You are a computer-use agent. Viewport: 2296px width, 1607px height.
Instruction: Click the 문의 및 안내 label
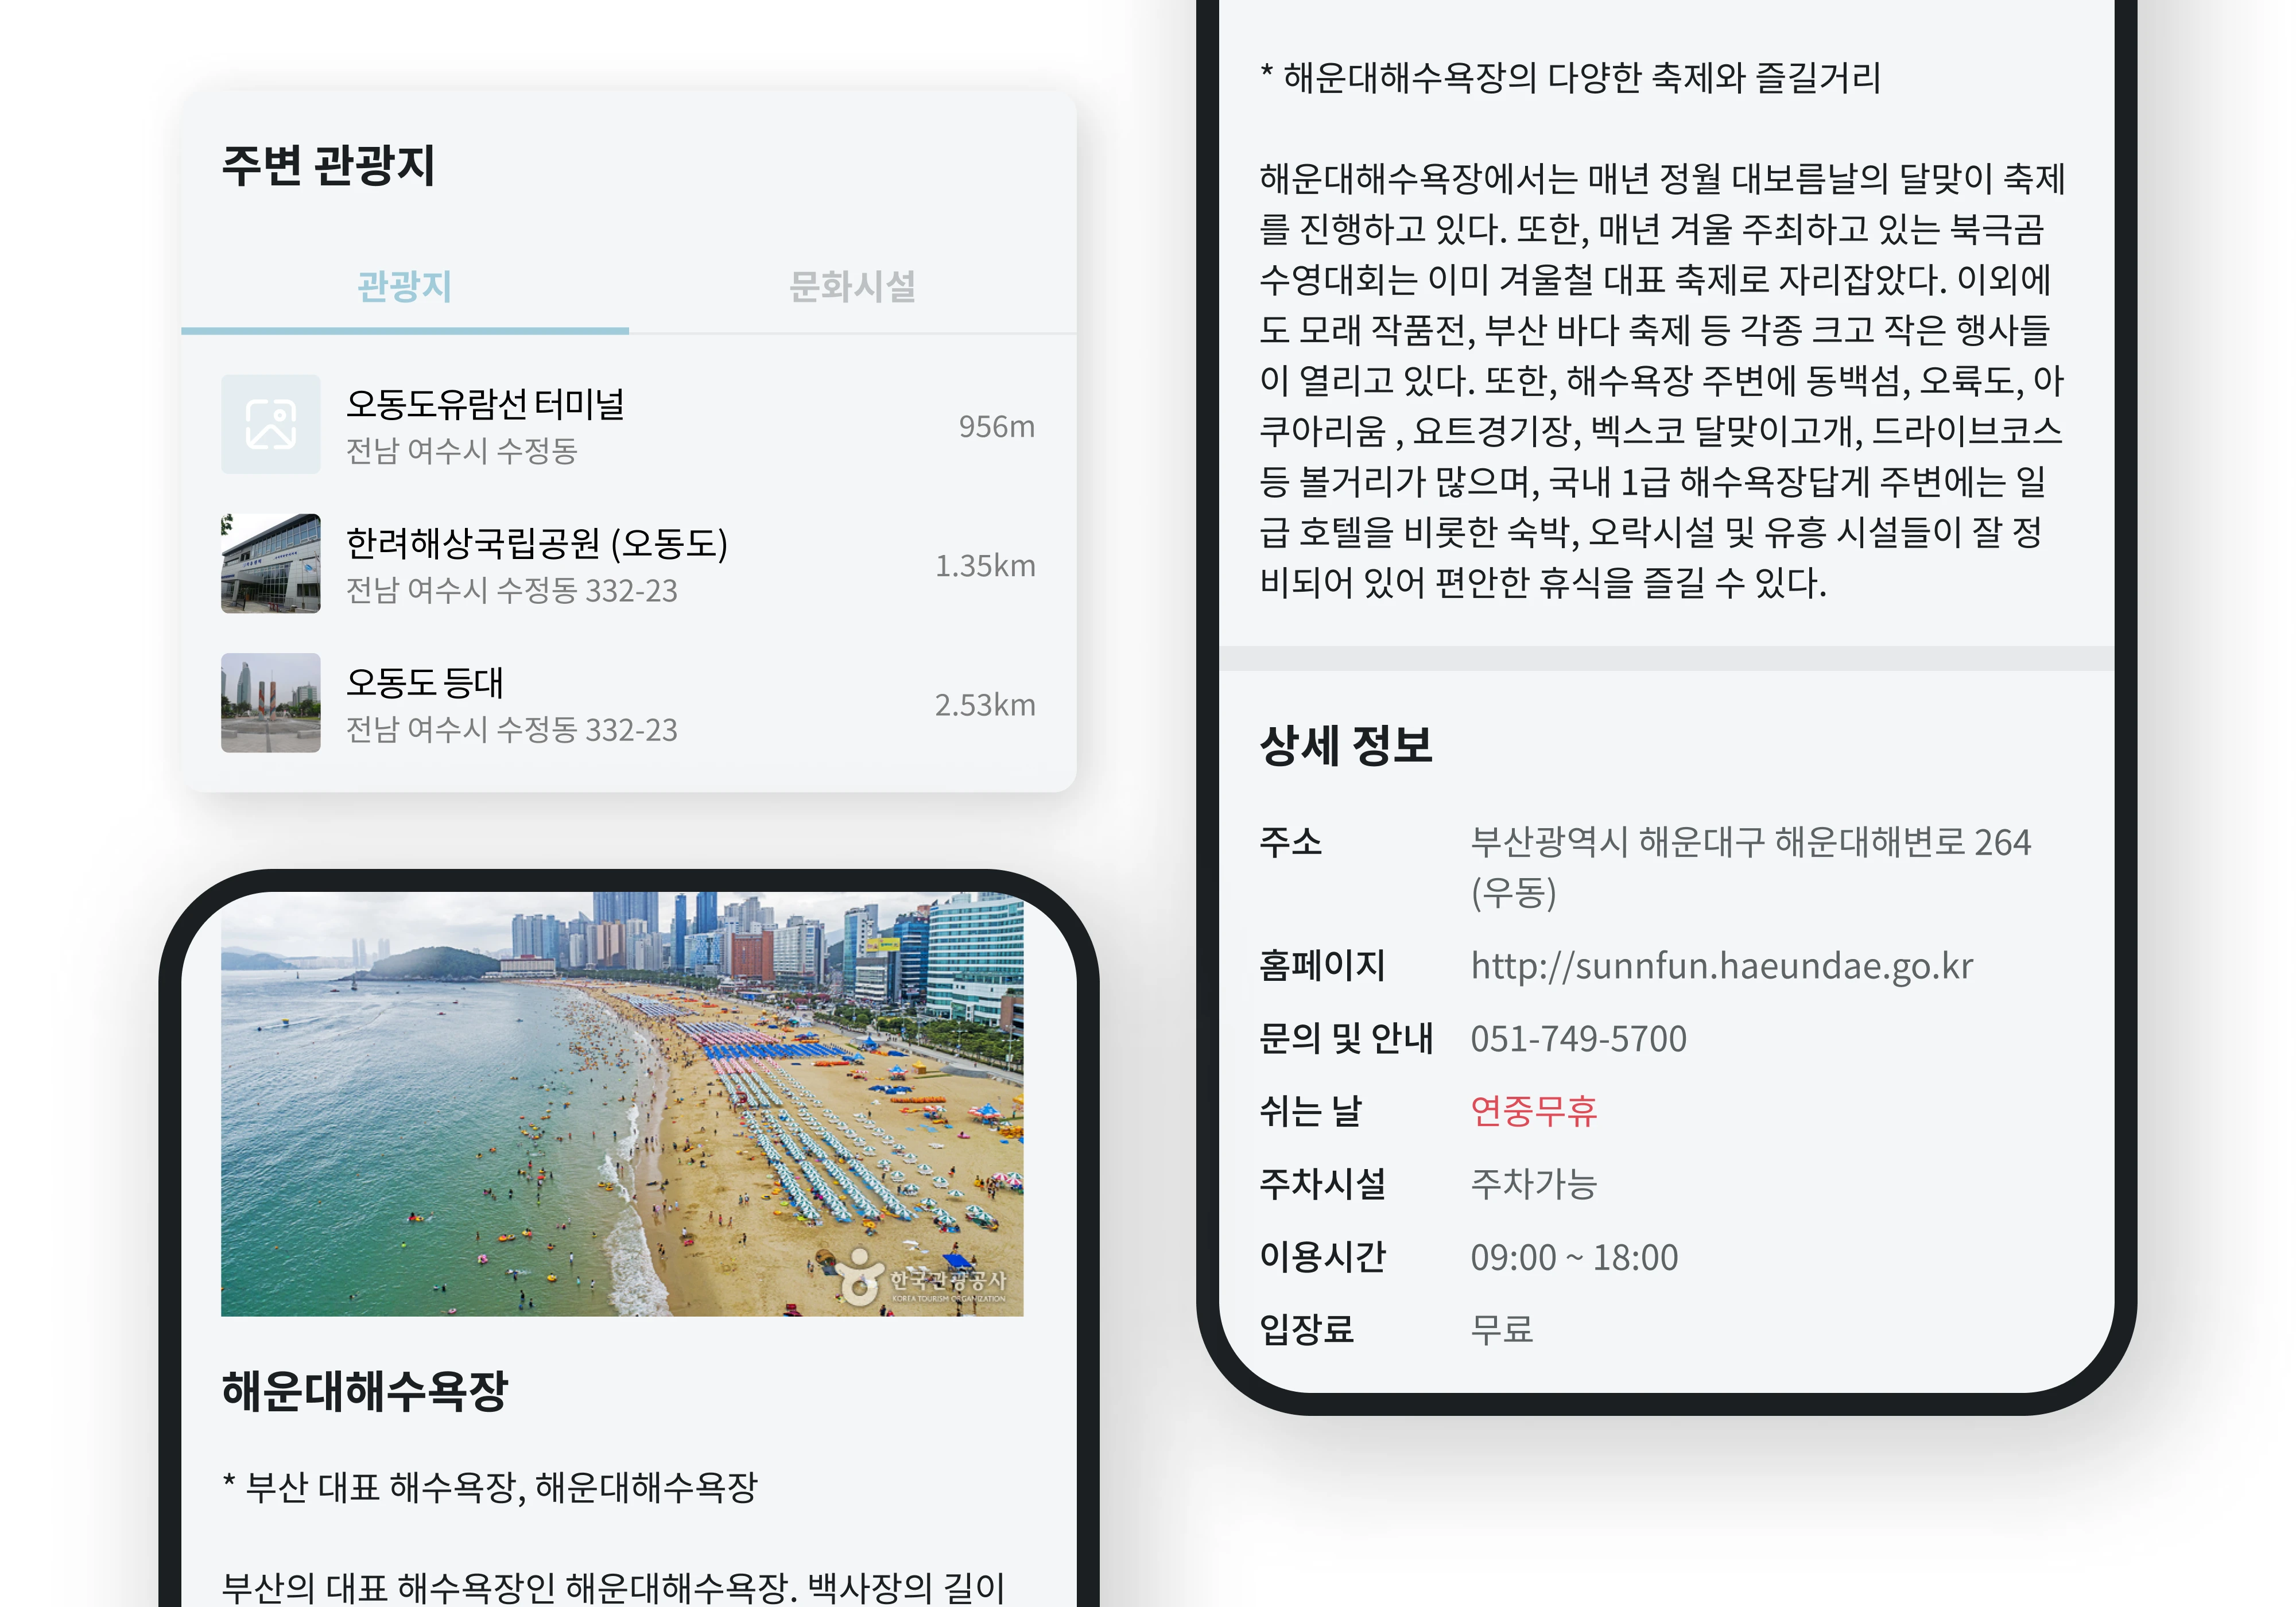click(1346, 1039)
